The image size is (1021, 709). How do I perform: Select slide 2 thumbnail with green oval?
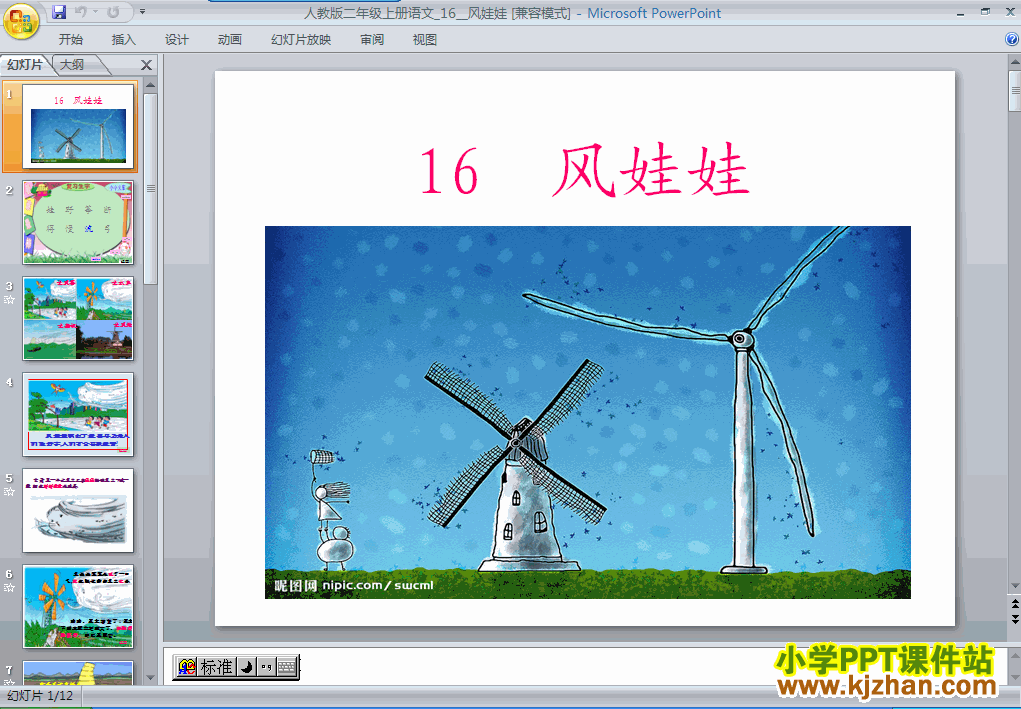pos(78,223)
